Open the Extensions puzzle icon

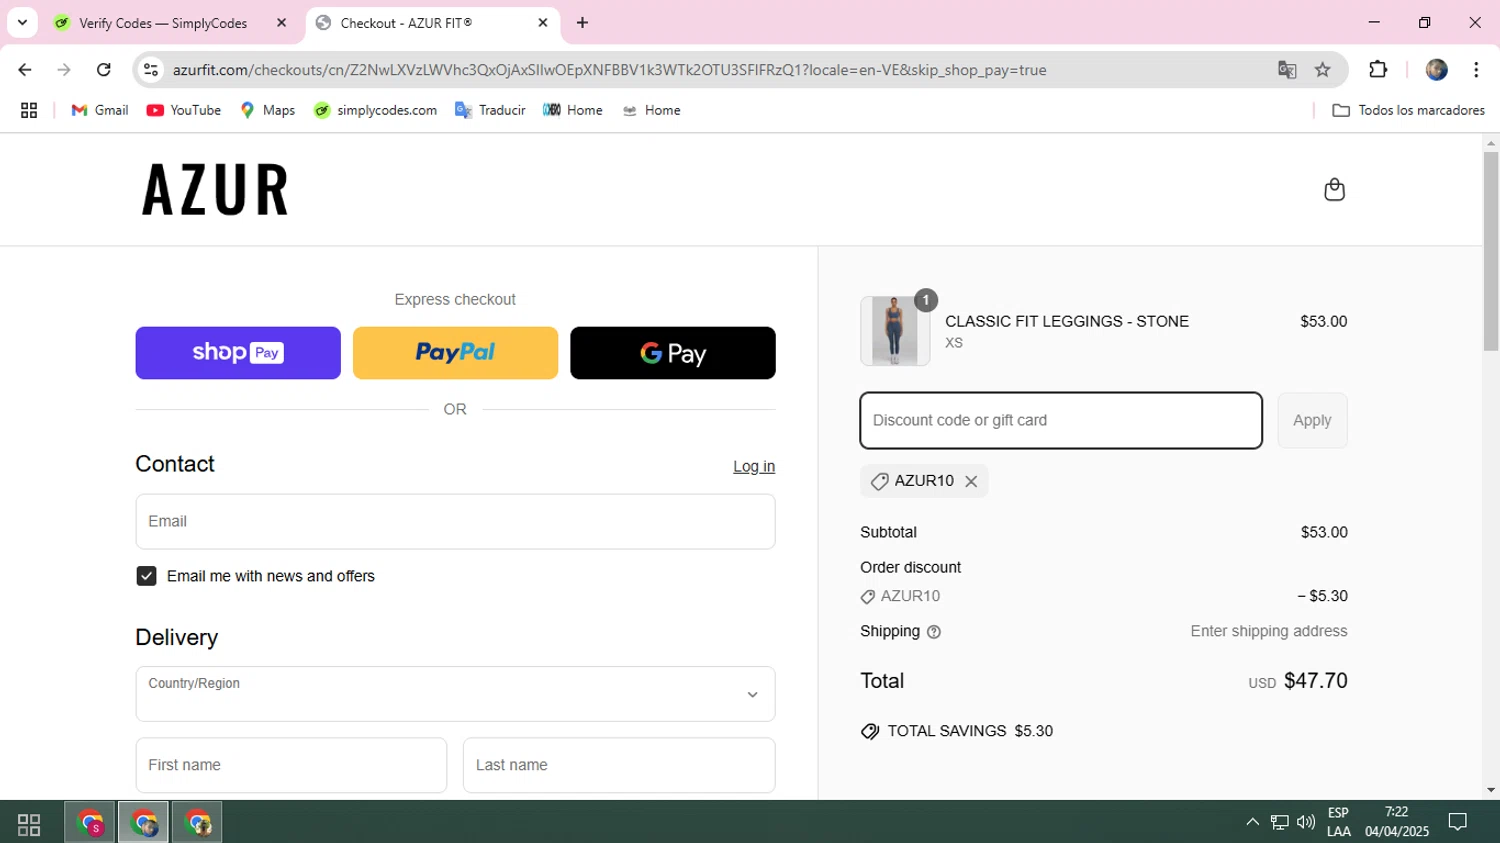coord(1378,70)
